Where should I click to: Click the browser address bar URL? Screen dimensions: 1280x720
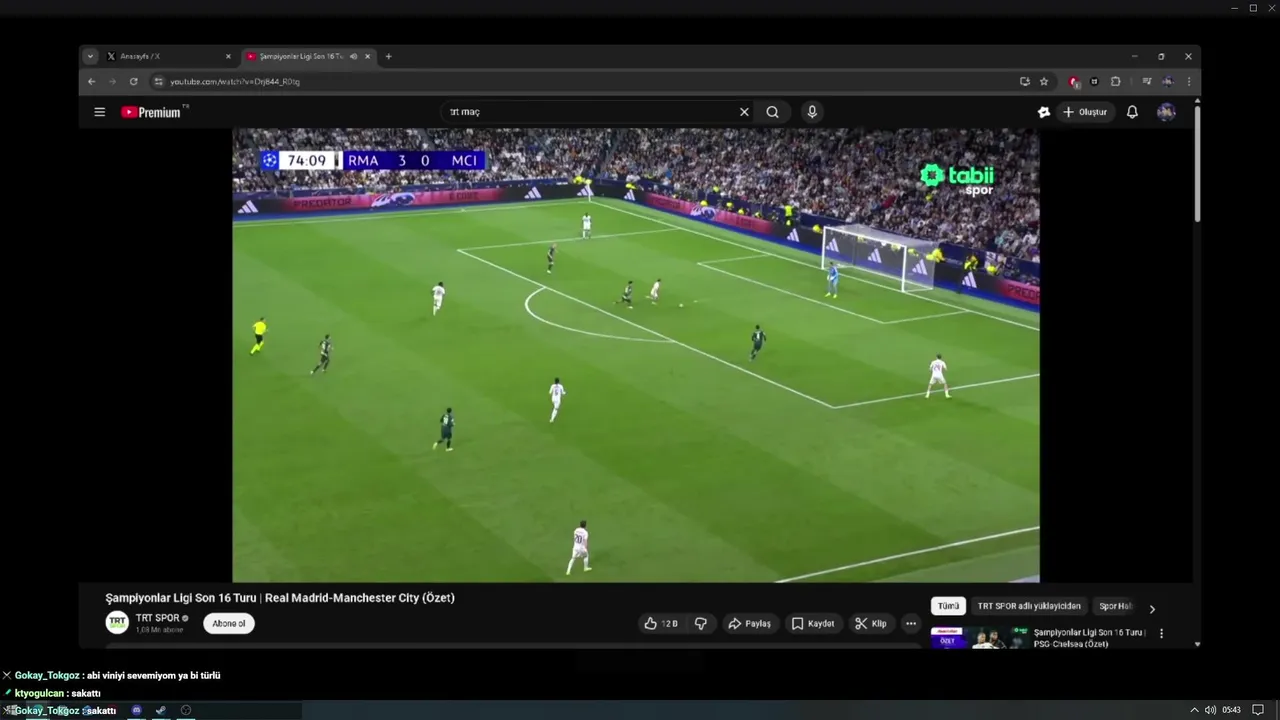coord(235,82)
